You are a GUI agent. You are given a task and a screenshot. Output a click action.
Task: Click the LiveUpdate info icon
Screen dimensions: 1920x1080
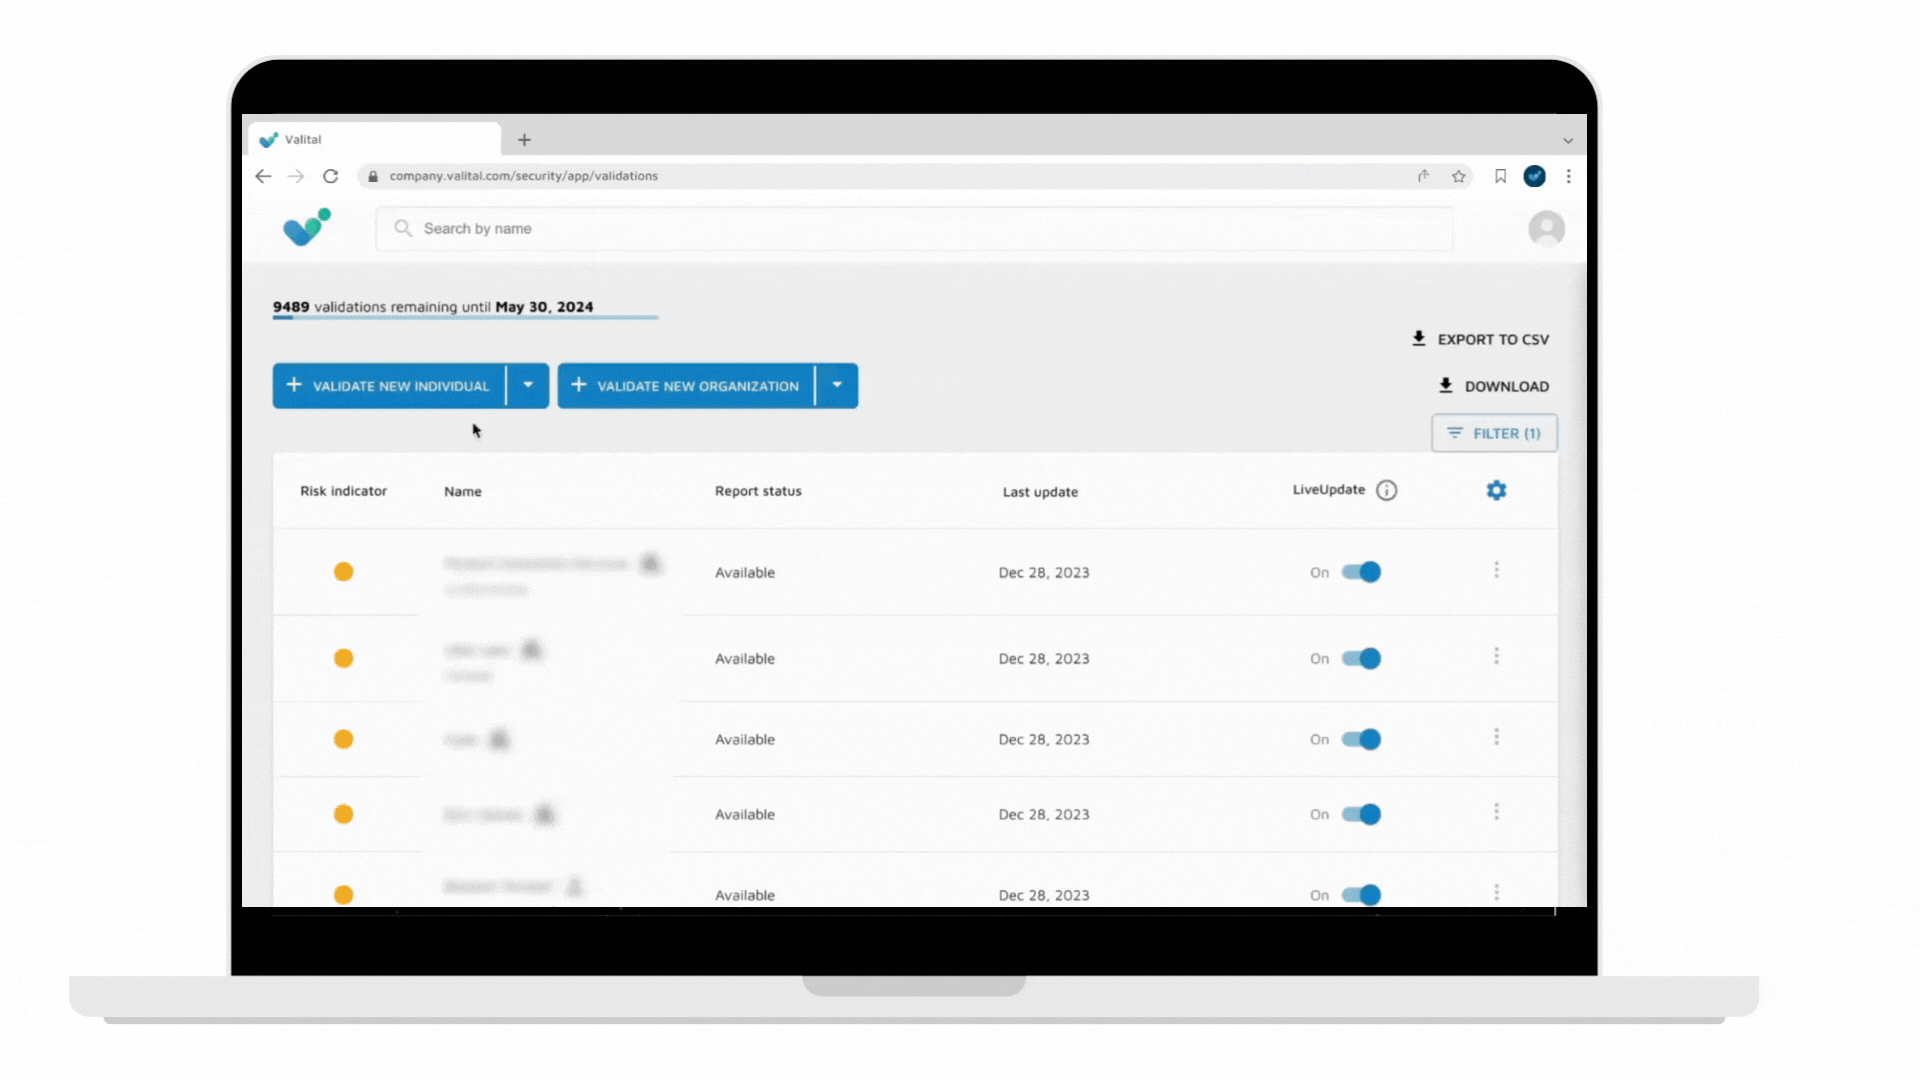pyautogui.click(x=1386, y=490)
